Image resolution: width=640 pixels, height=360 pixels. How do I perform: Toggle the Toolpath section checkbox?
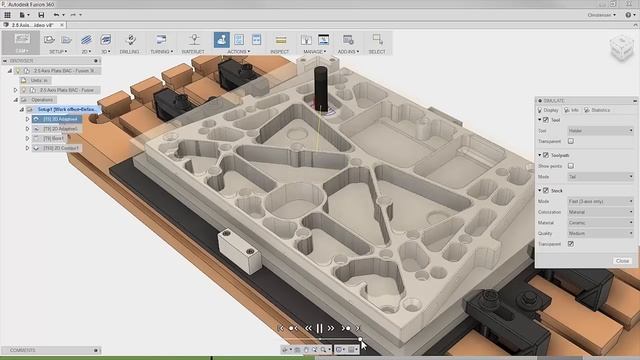[x=546, y=156]
